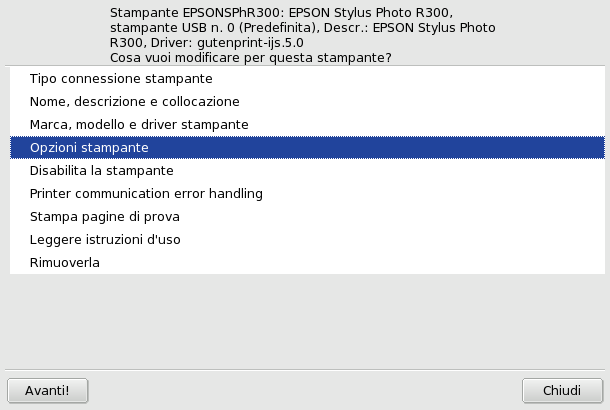This screenshot has height=410, width=610.
Task: Choose Printer communication error handling
Action: 146,193
